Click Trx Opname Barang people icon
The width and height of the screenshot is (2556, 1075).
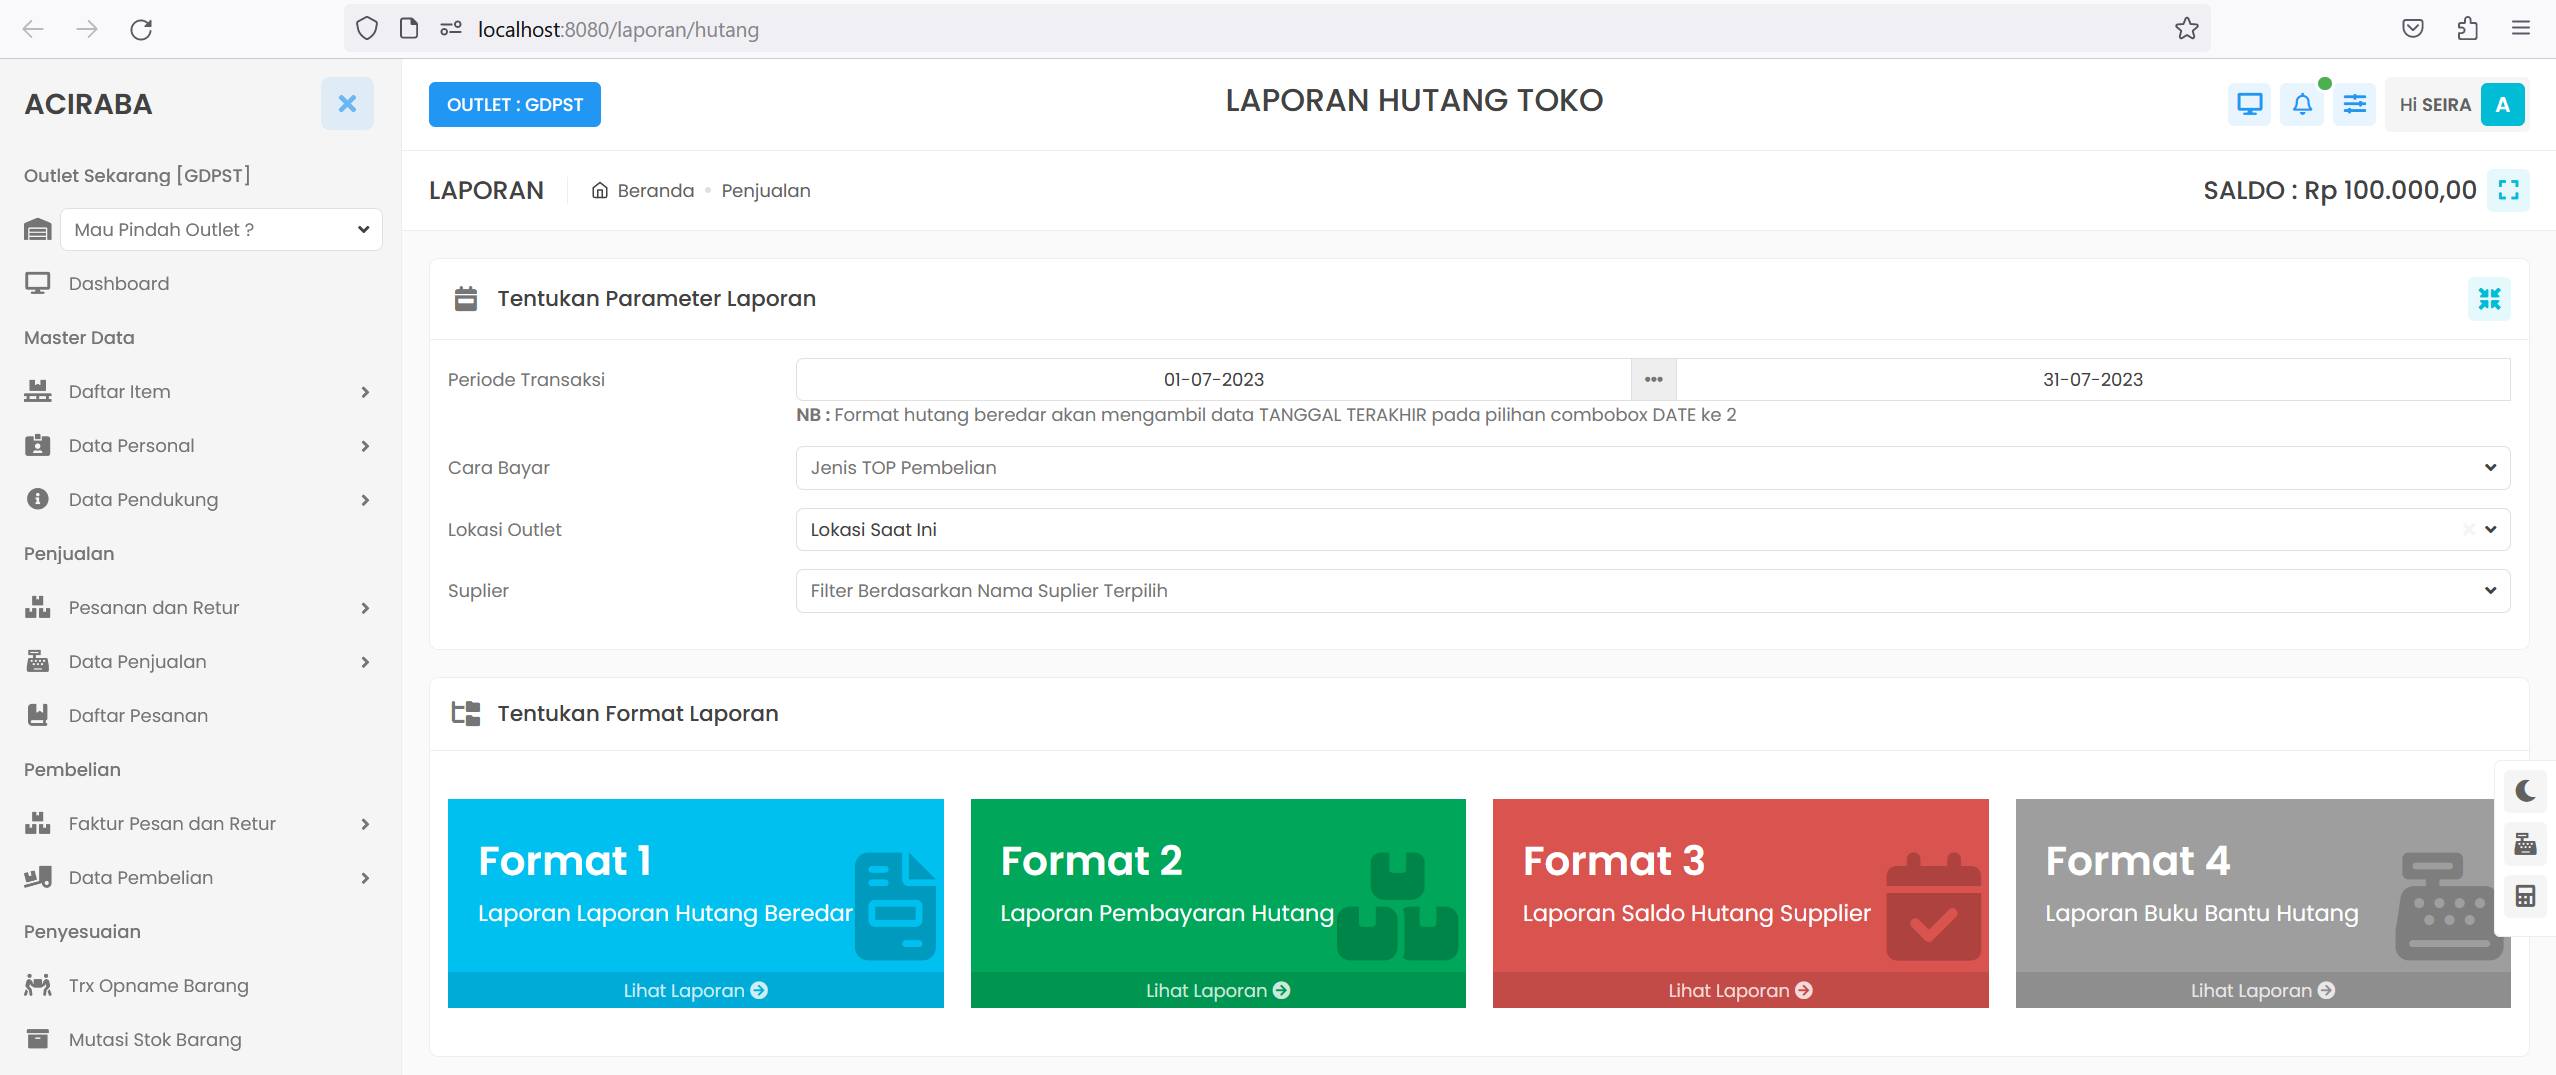click(x=37, y=985)
